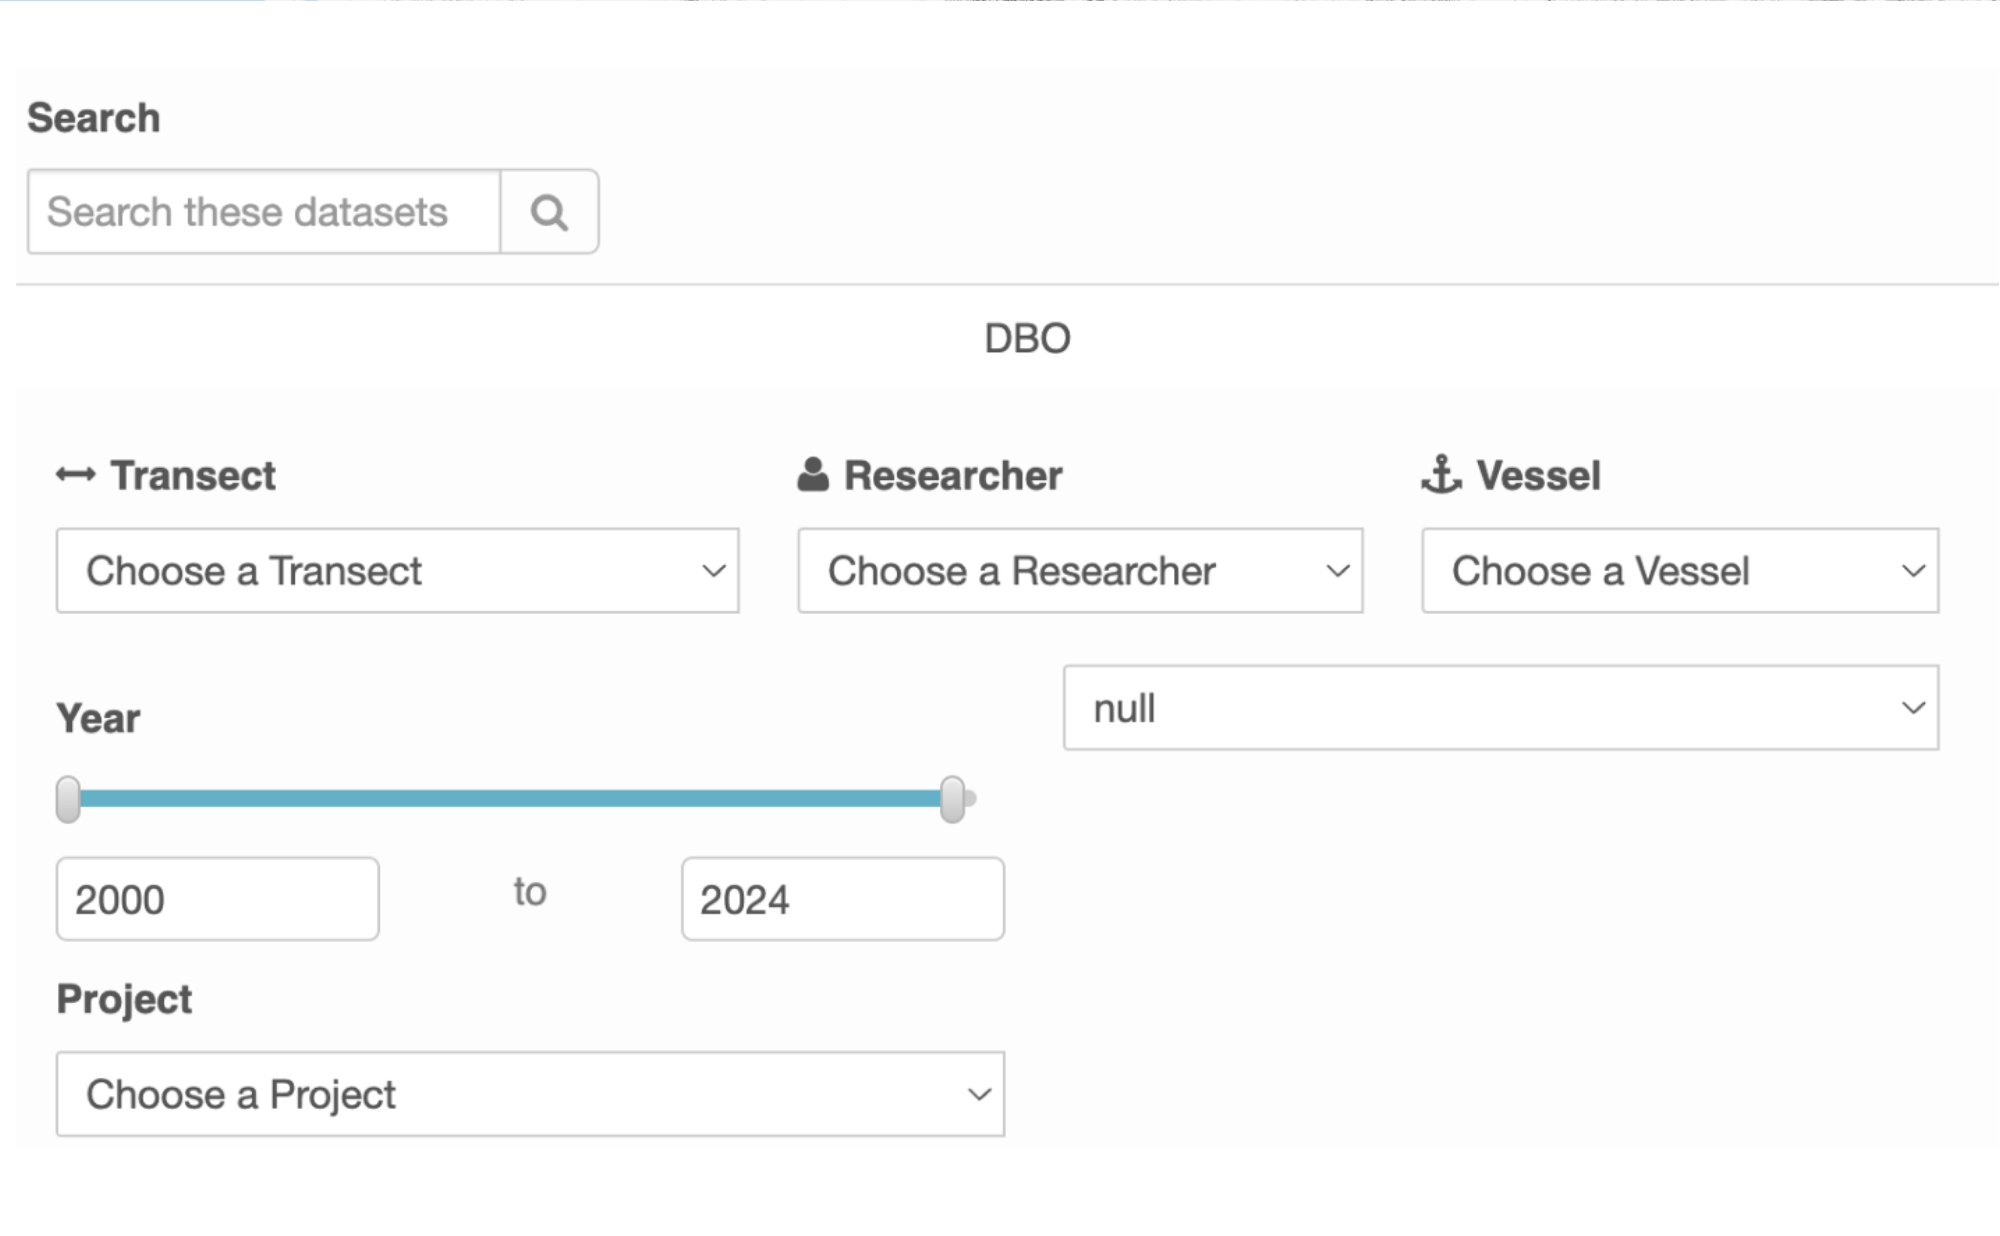Click the start year 2000 field

(217, 899)
